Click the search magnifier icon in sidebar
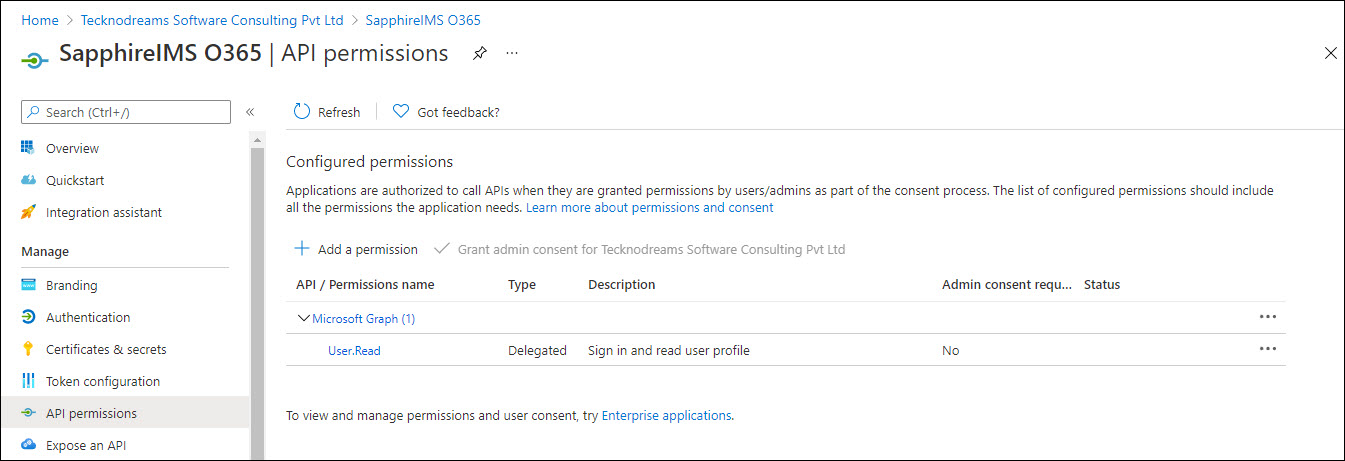 (33, 112)
